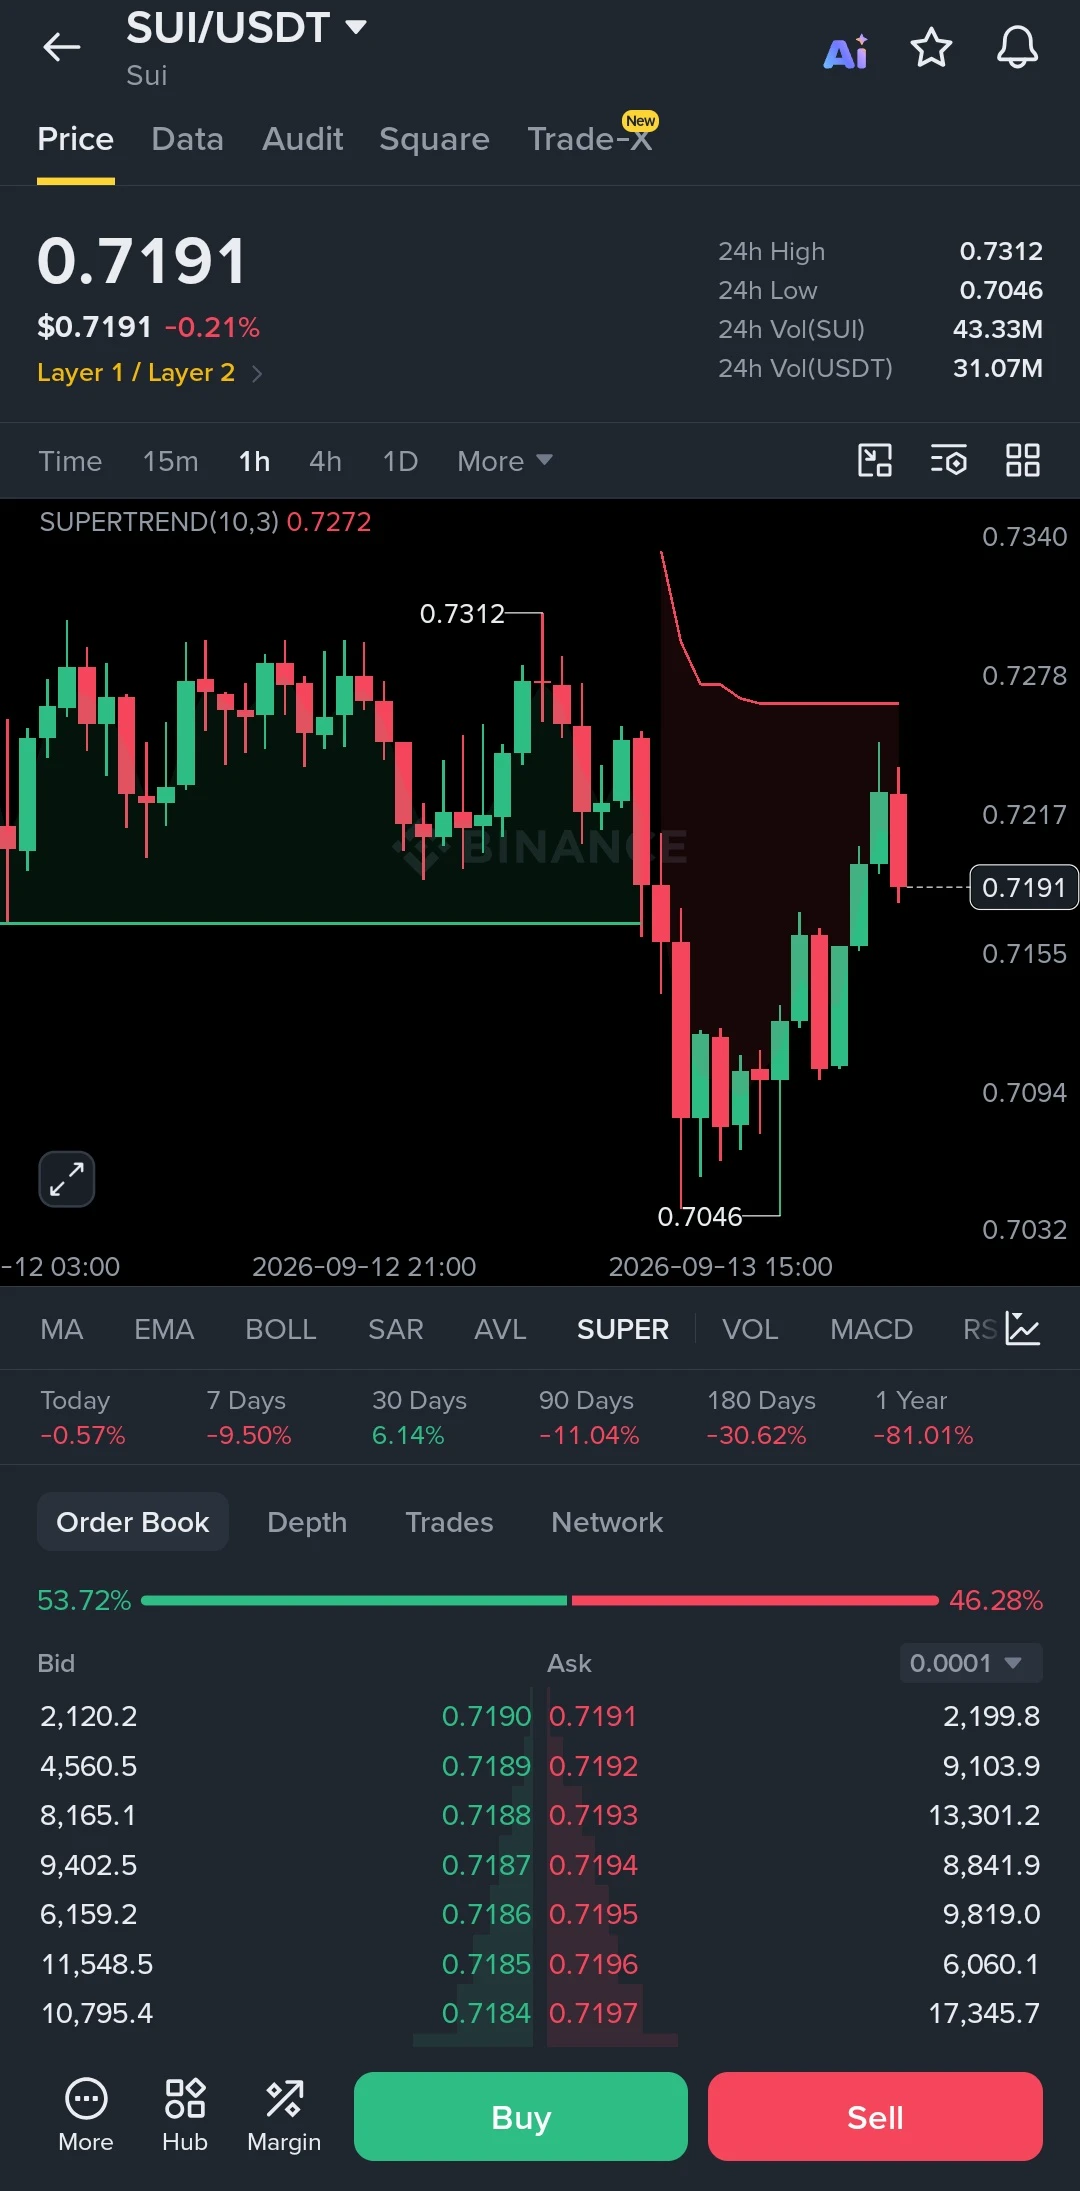Open the AI assistant icon
1080x2191 pixels.
click(x=846, y=51)
